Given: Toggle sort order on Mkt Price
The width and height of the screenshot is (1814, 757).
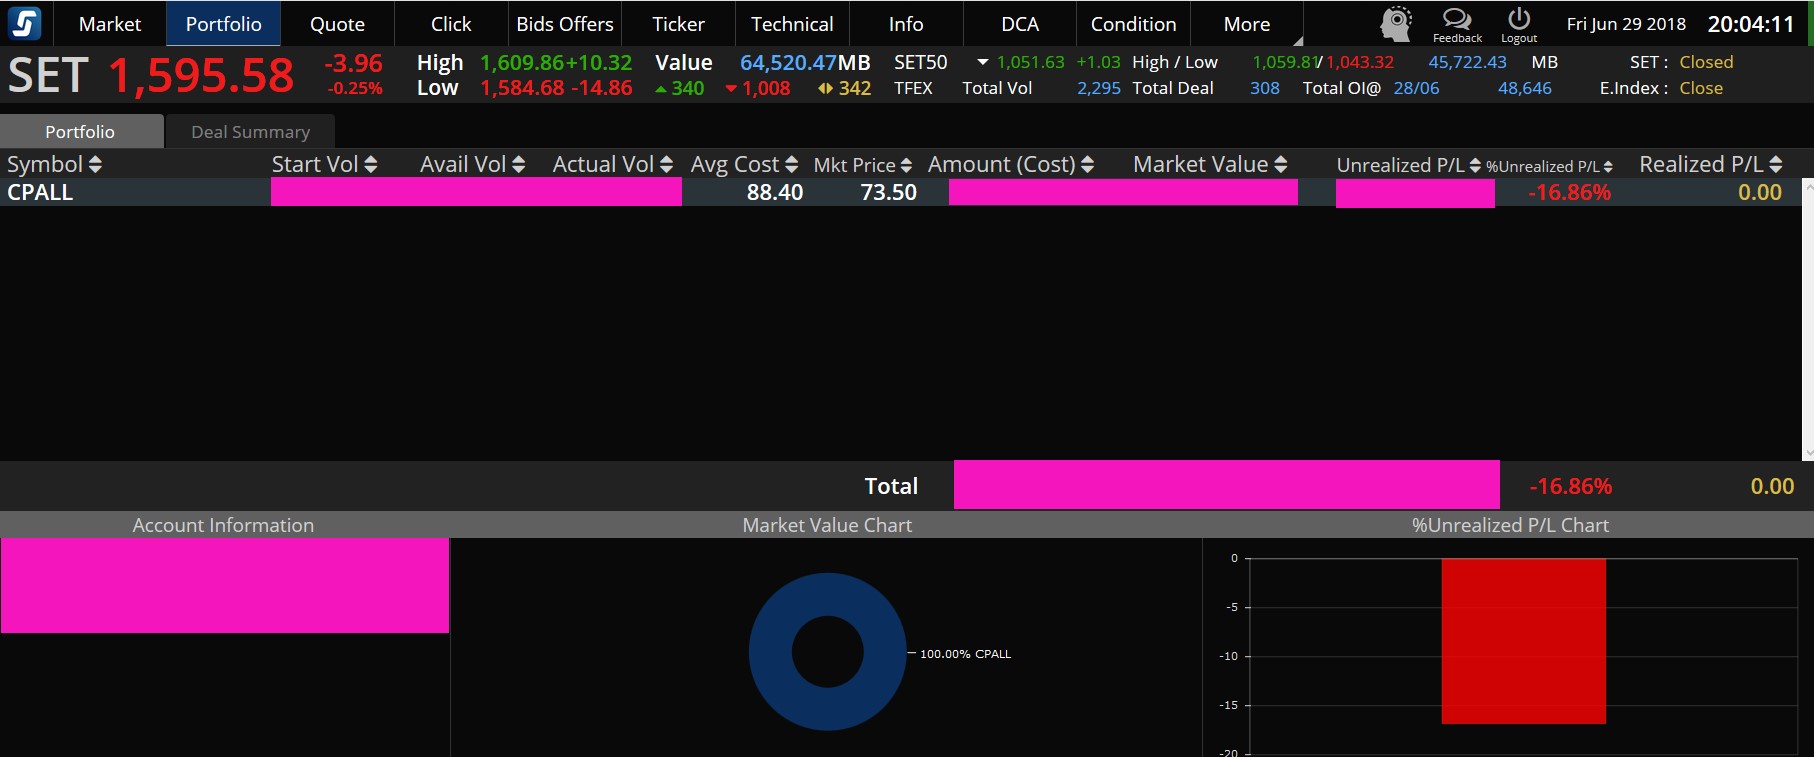Looking at the screenshot, I should pyautogui.click(x=906, y=166).
